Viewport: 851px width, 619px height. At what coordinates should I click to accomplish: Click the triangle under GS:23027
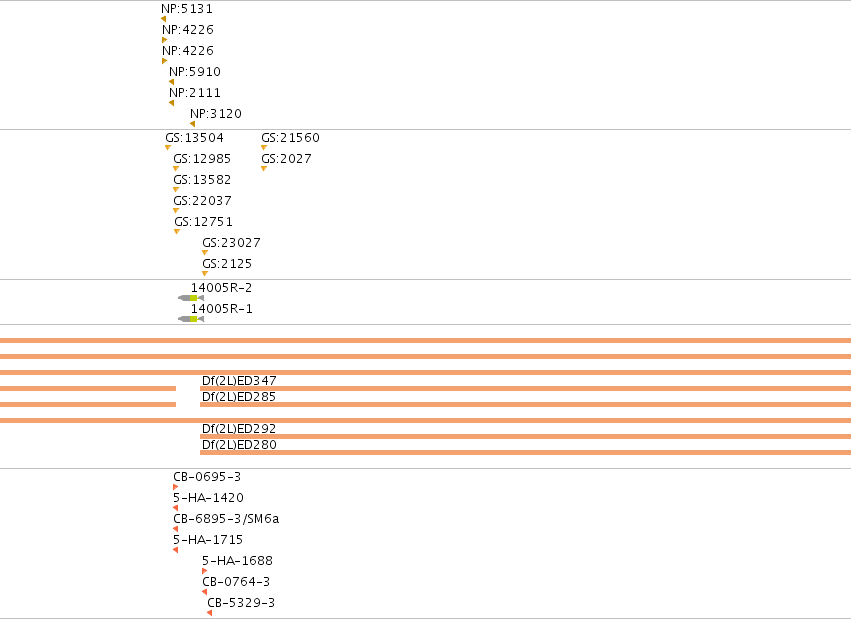pos(205,252)
